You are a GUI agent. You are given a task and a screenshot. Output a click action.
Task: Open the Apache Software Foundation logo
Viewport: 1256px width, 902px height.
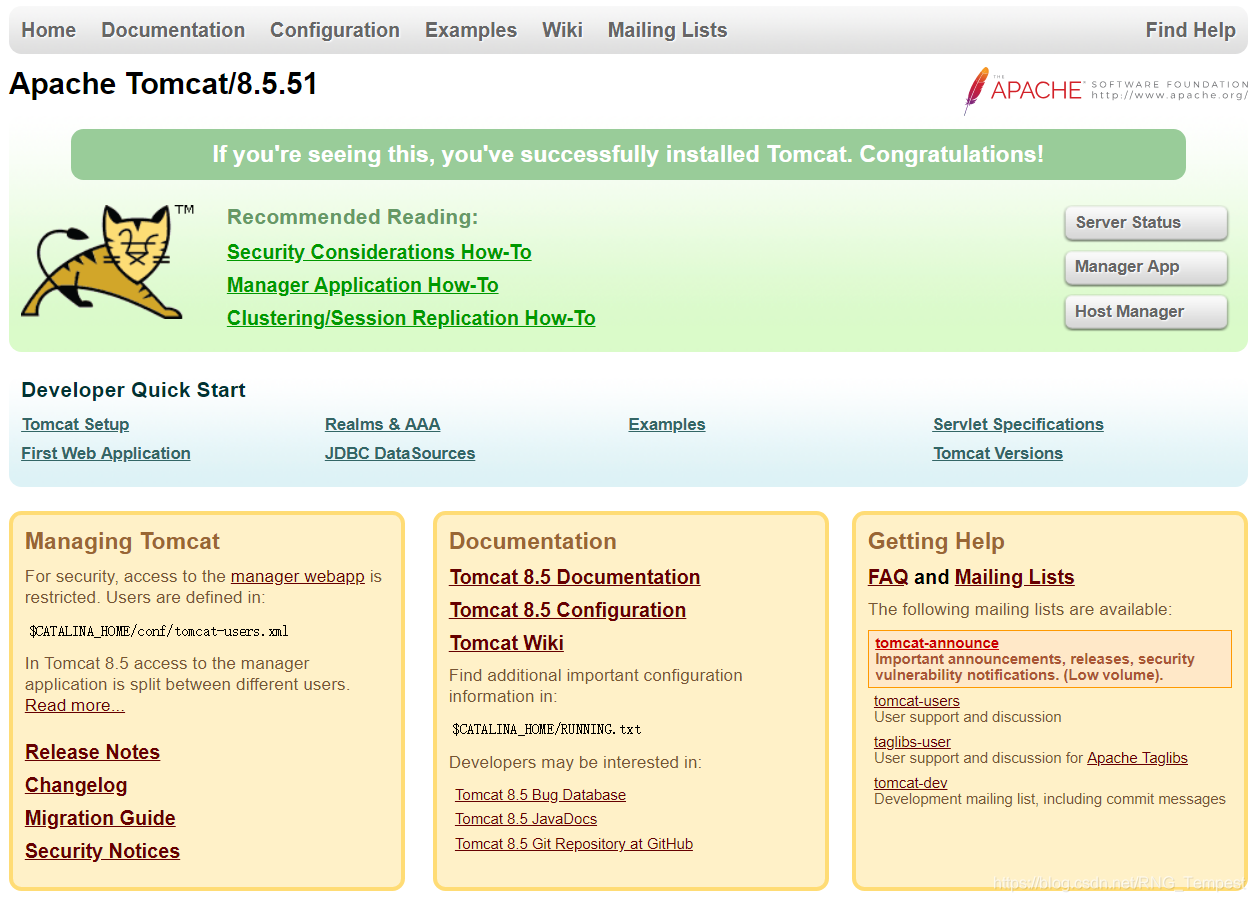coord(1105,90)
